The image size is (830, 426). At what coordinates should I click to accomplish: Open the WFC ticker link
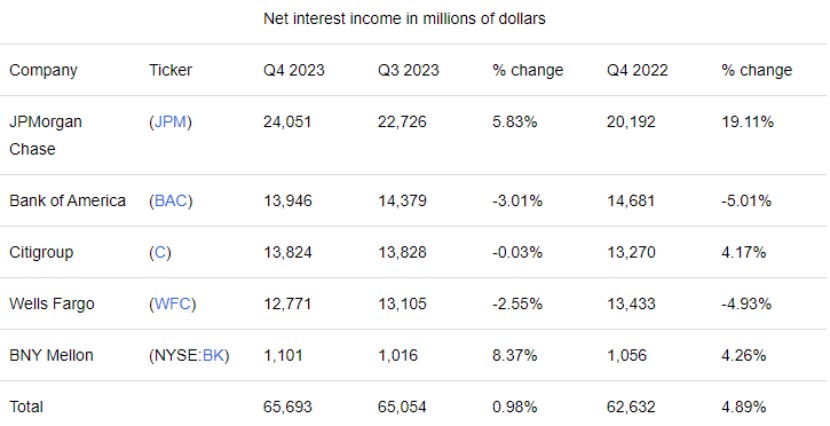pyautogui.click(x=171, y=304)
